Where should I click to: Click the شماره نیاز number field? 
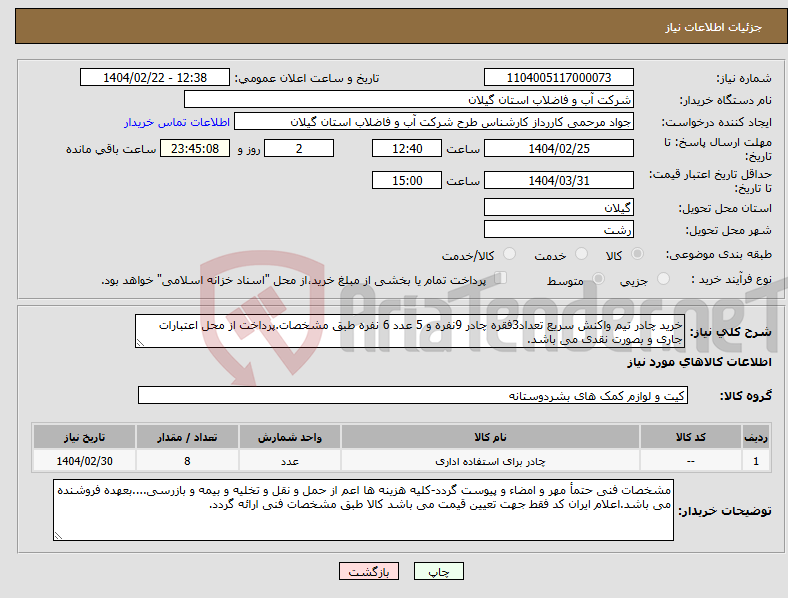[559, 77]
